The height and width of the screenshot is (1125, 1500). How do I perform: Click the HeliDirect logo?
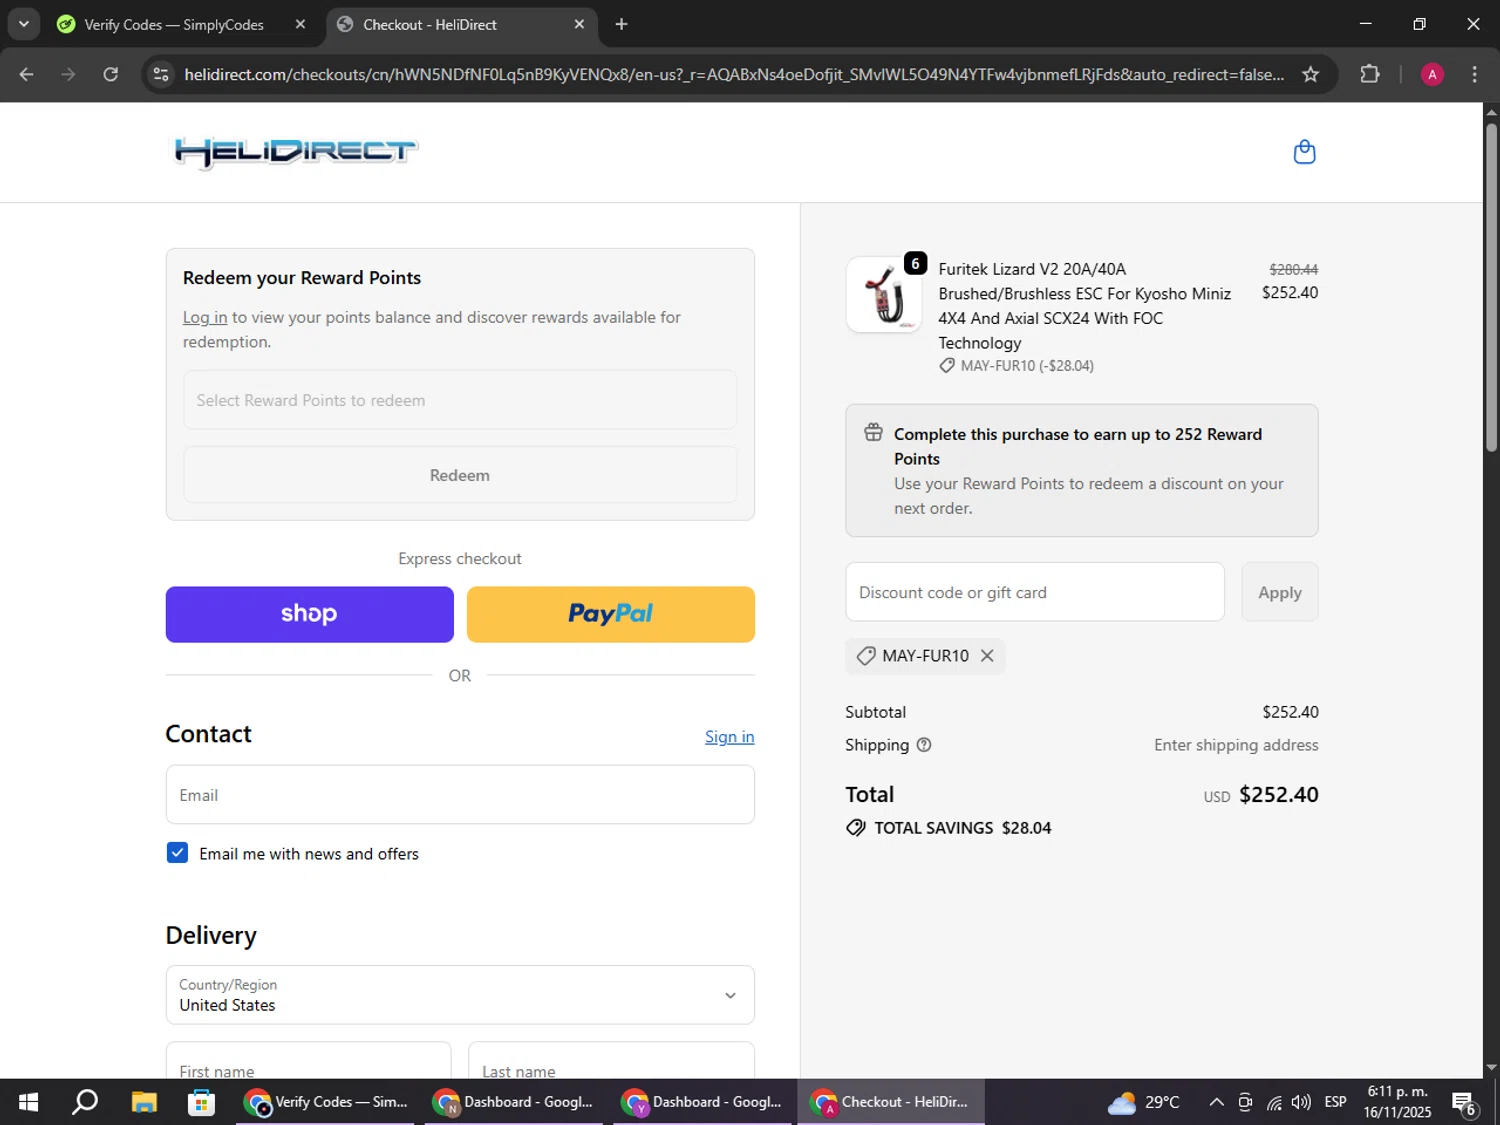(296, 152)
